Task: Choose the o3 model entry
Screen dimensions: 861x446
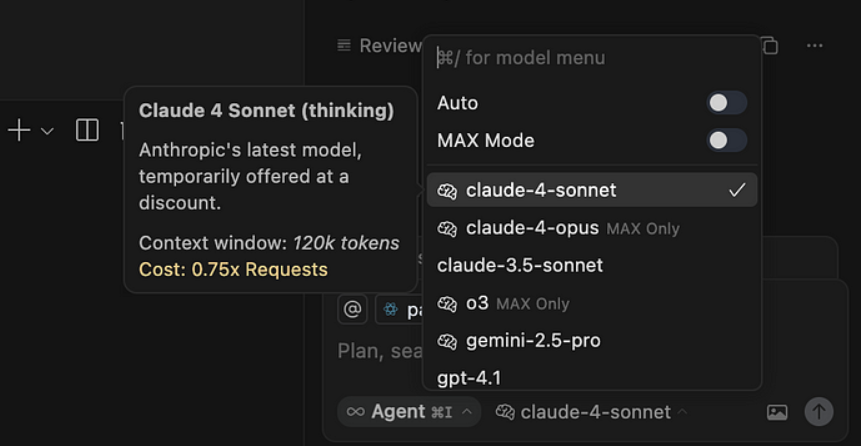Action: pos(476,303)
